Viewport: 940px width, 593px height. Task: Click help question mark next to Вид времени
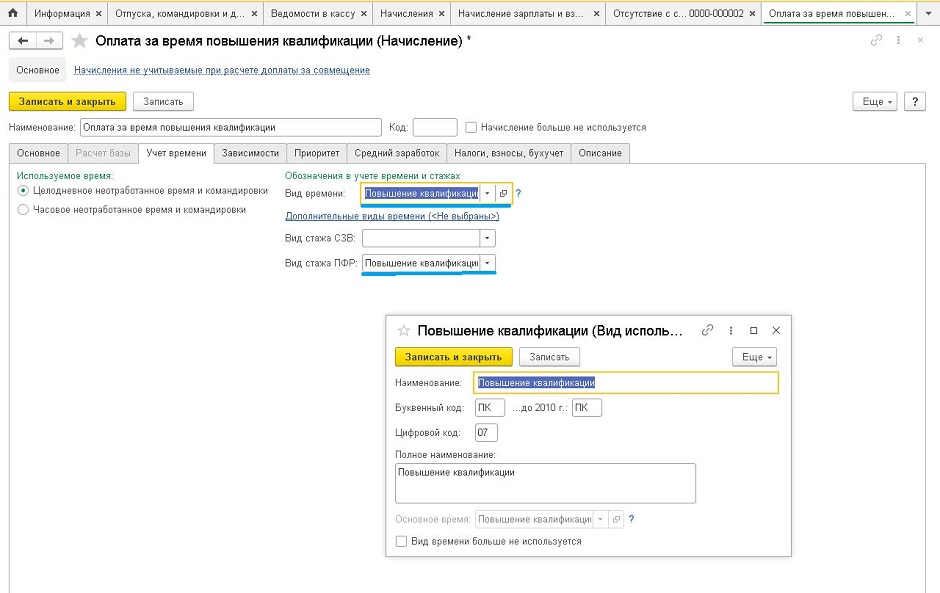[518, 193]
